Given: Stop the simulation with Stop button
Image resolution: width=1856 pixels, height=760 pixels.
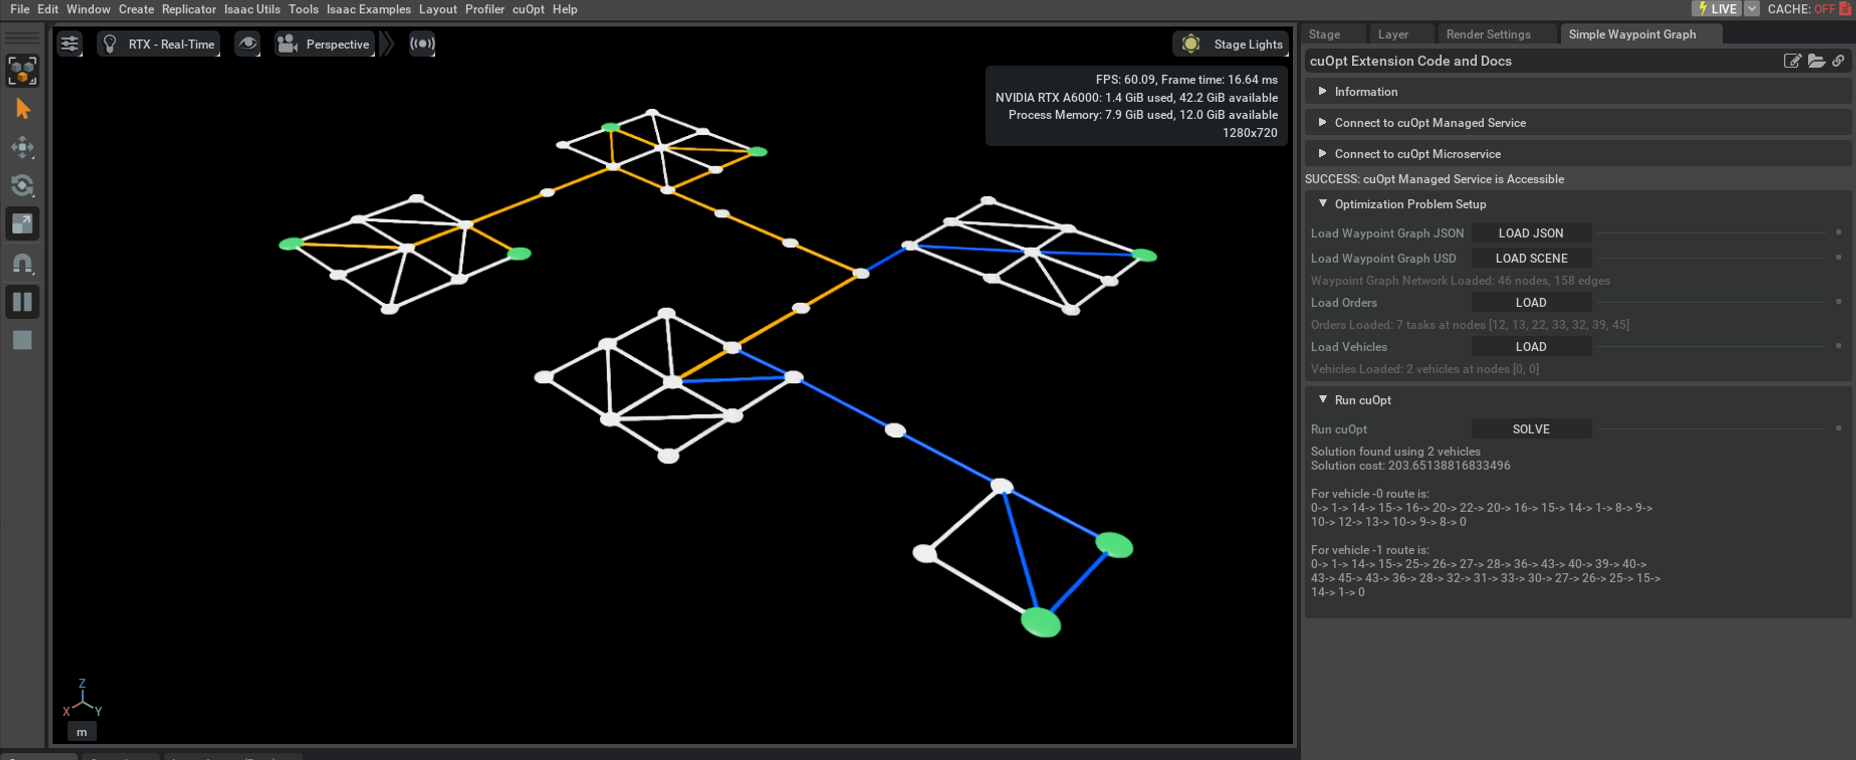Looking at the screenshot, I should (x=22, y=340).
